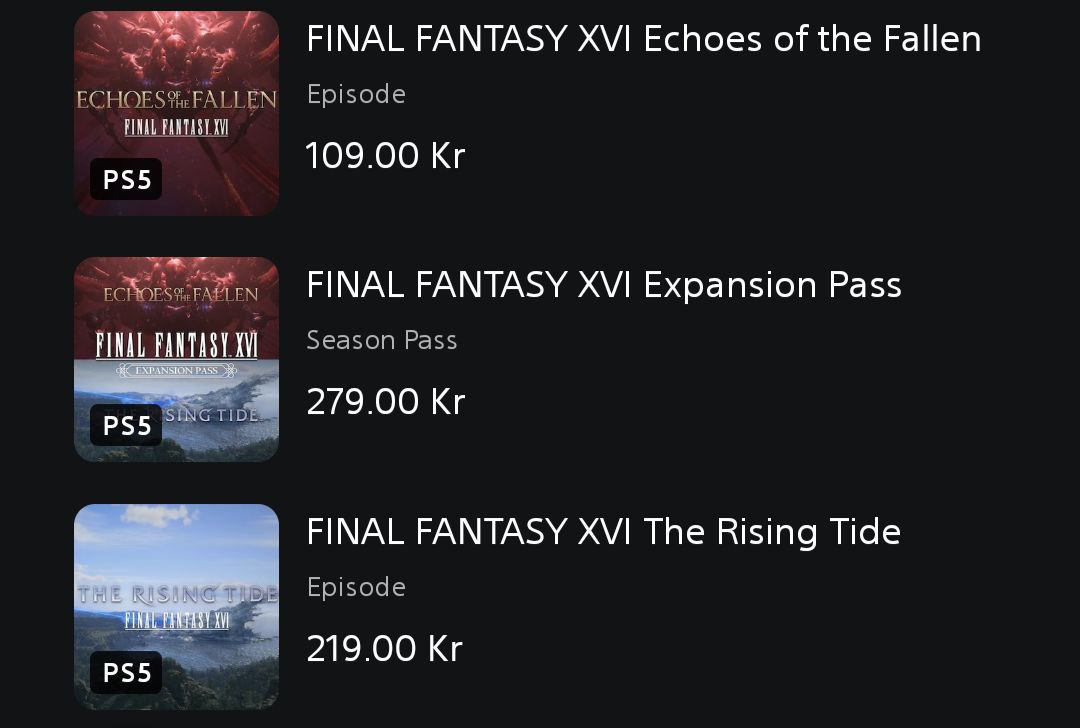The width and height of the screenshot is (1080, 728).
Task: Click the Final Fantasy XVI logo on Expansion Pass cover
Action: pos(176,346)
